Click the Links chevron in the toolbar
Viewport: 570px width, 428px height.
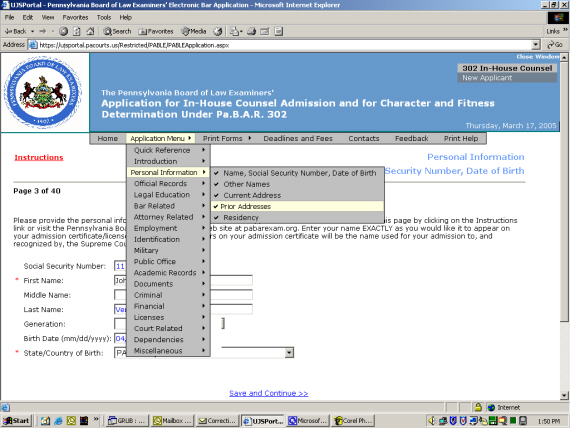pyautogui.click(x=565, y=30)
